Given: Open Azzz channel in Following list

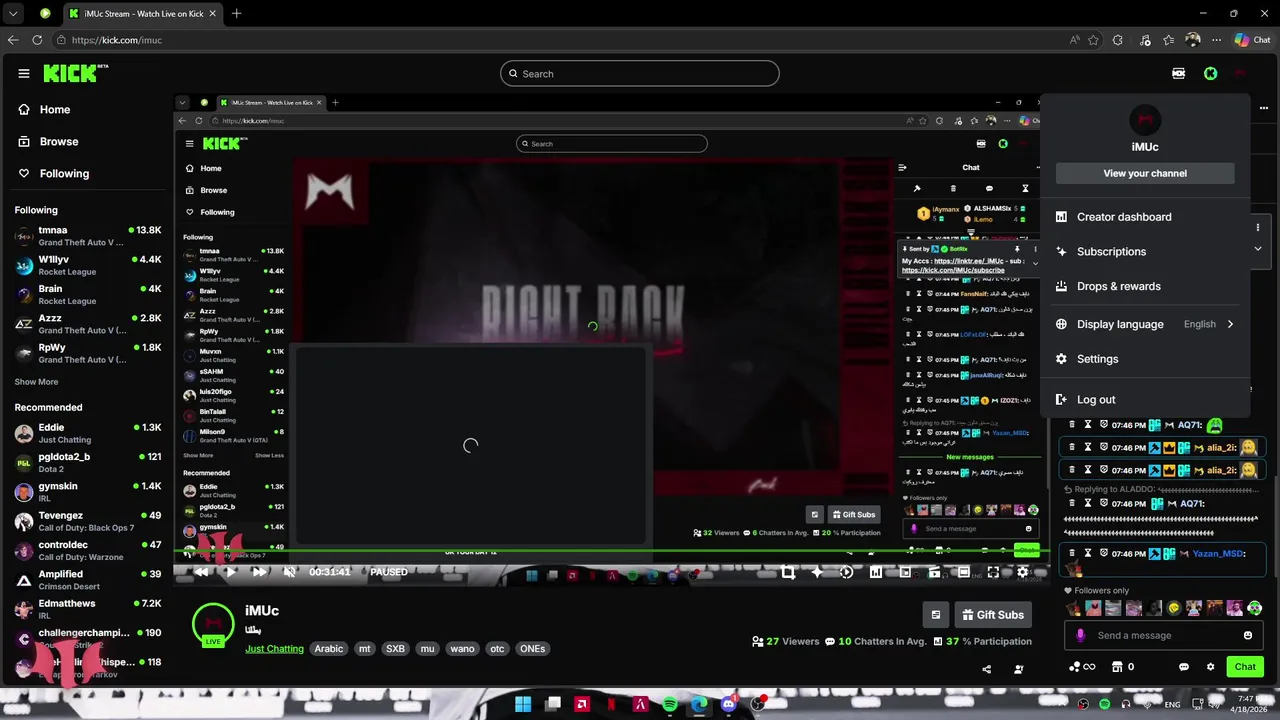Looking at the screenshot, I should (88, 324).
